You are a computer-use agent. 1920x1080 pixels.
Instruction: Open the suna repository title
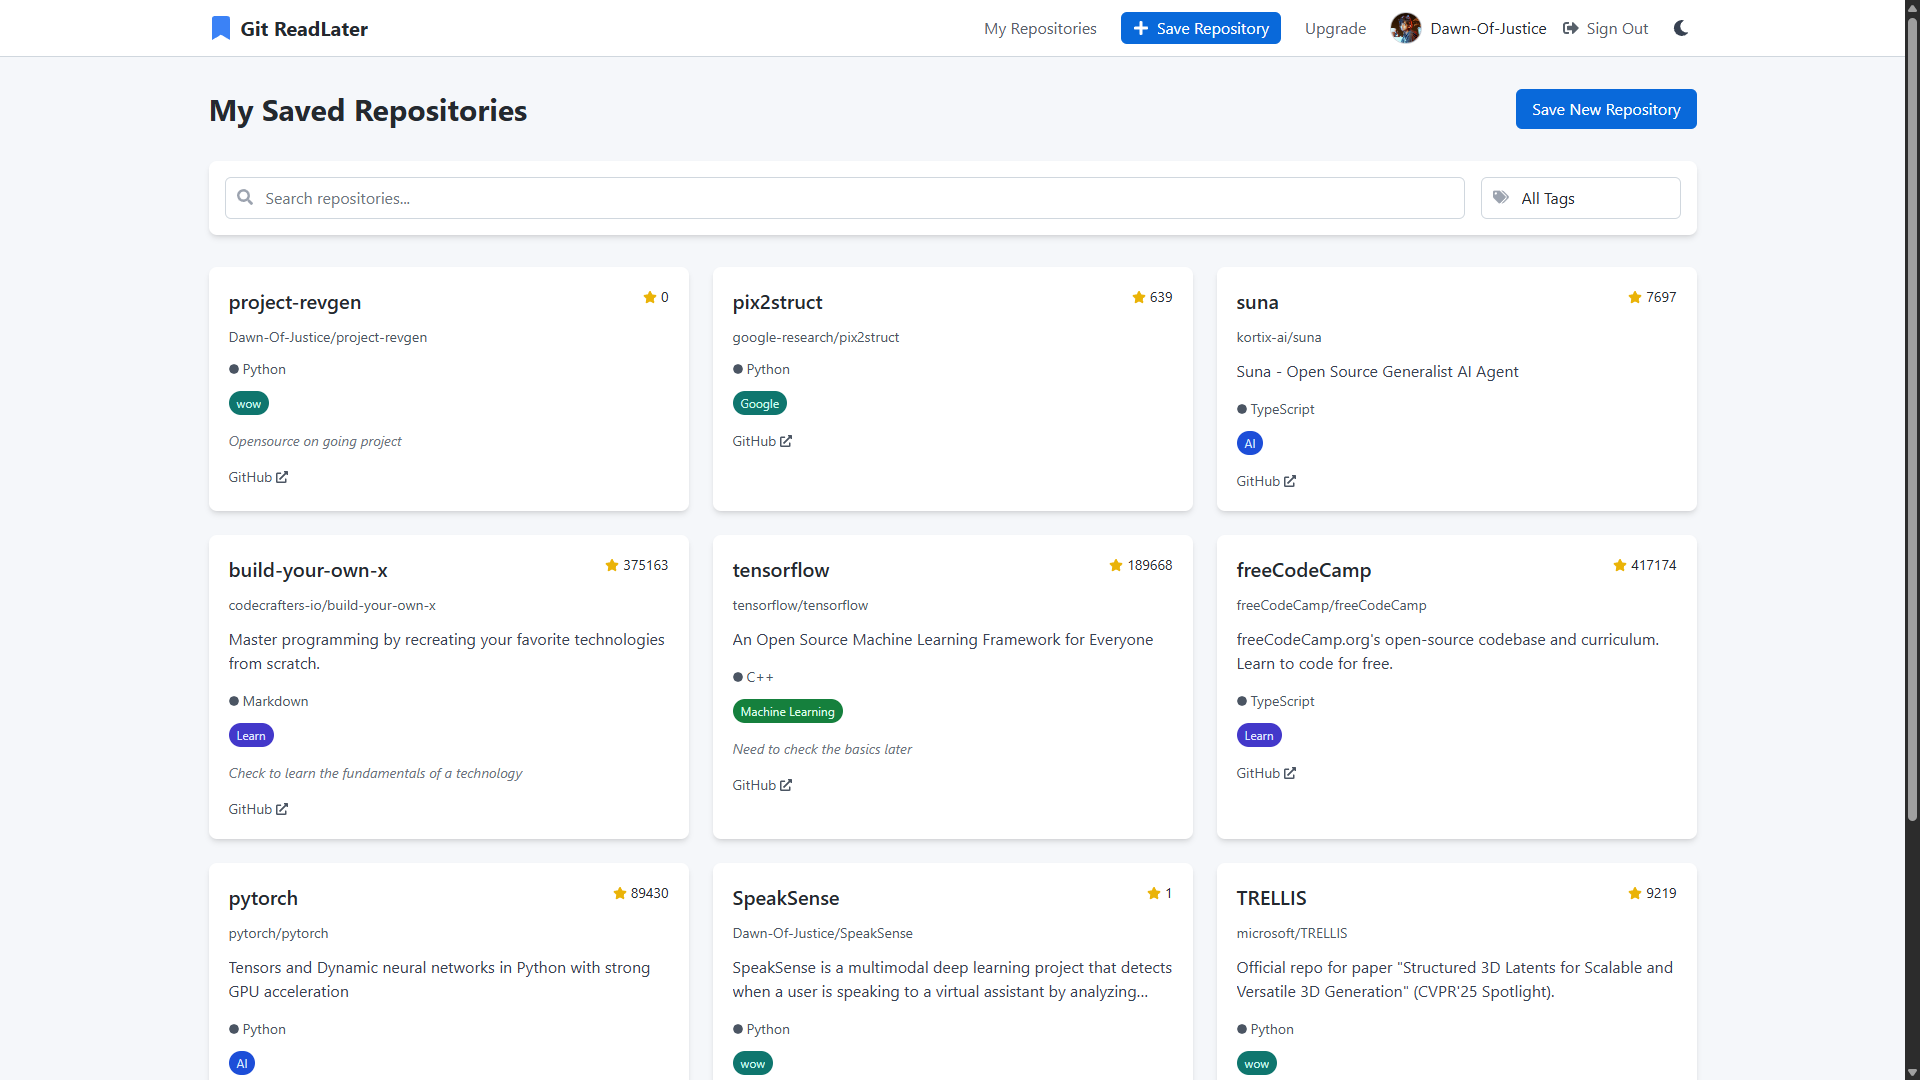point(1258,302)
